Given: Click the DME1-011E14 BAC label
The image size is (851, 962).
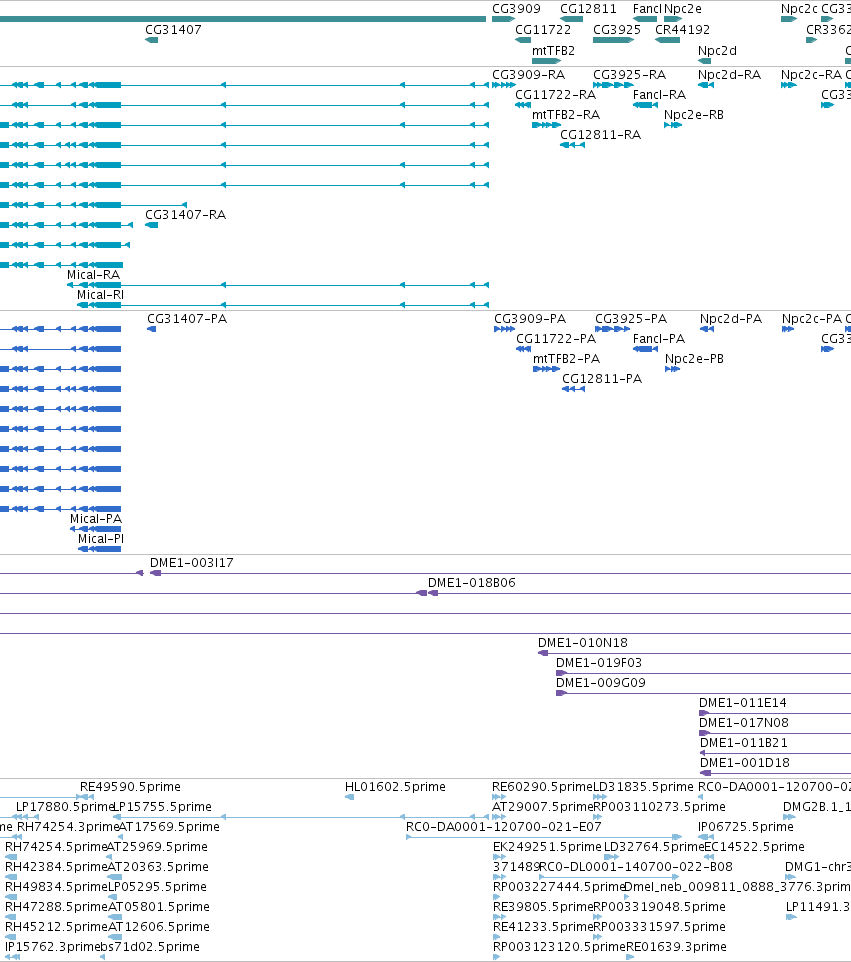Looking at the screenshot, I should point(742,703).
